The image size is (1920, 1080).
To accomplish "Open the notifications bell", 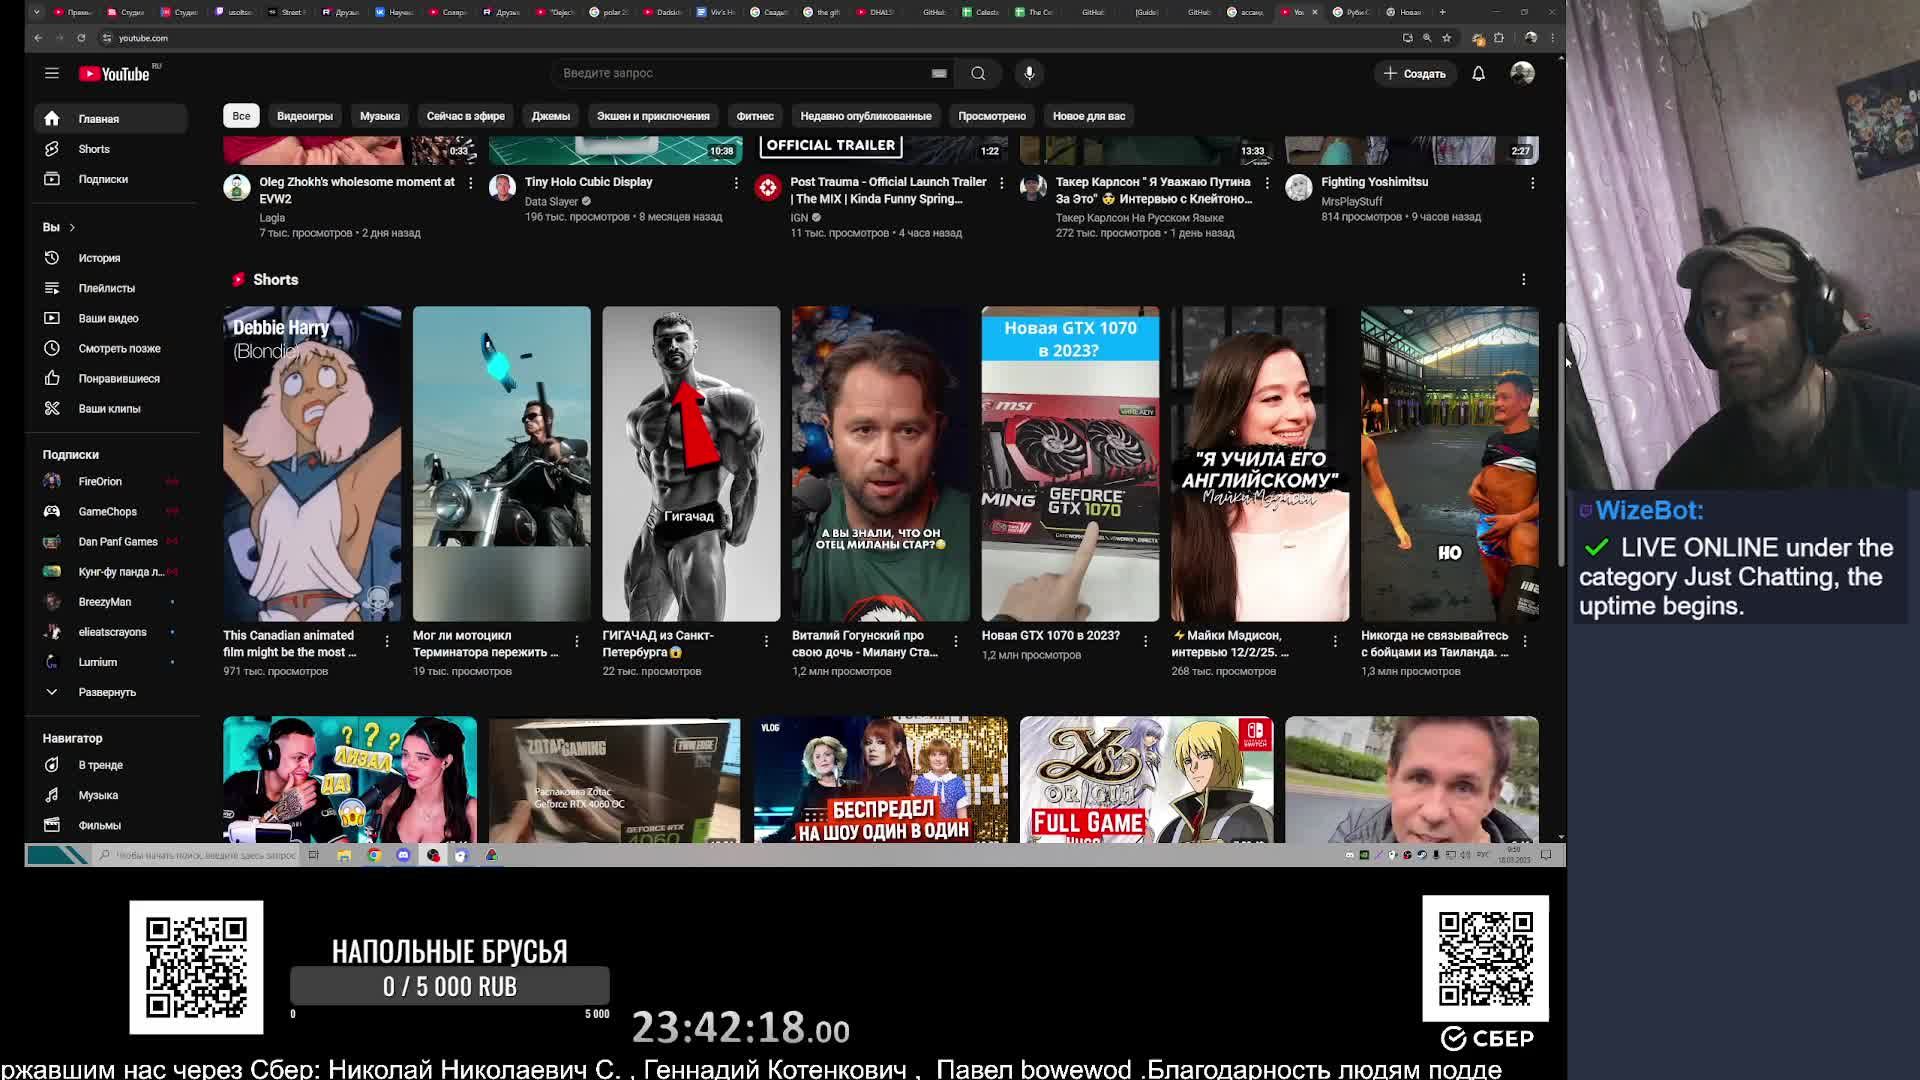I will [x=1478, y=73].
